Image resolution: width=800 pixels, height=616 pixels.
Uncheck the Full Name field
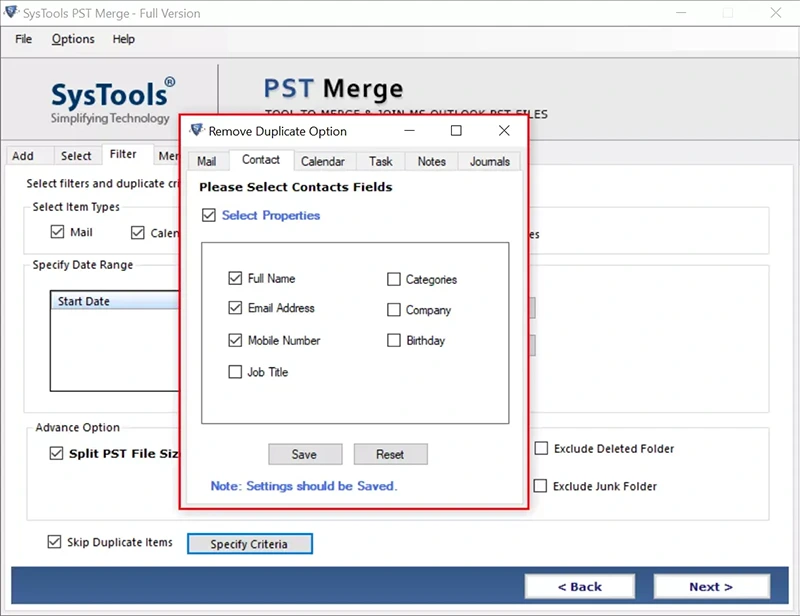pyautogui.click(x=235, y=278)
